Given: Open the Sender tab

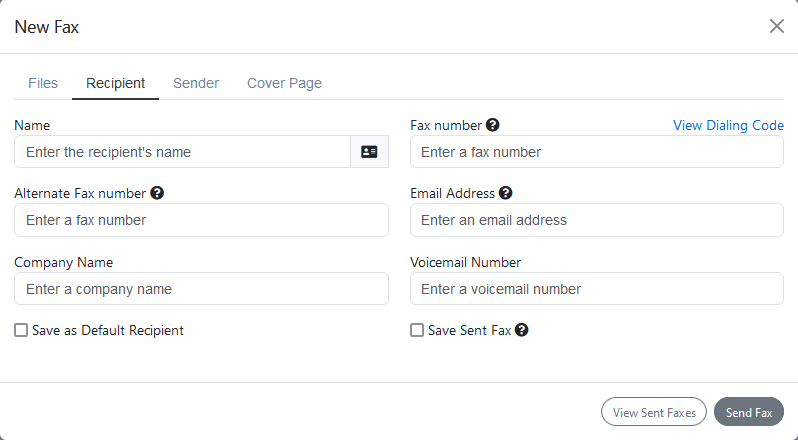Looking at the screenshot, I should point(196,83).
